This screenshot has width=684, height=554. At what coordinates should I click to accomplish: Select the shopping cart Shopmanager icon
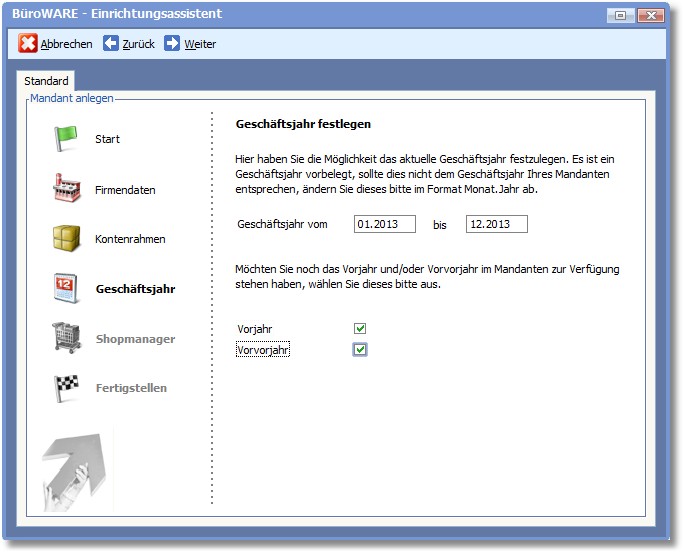66,337
